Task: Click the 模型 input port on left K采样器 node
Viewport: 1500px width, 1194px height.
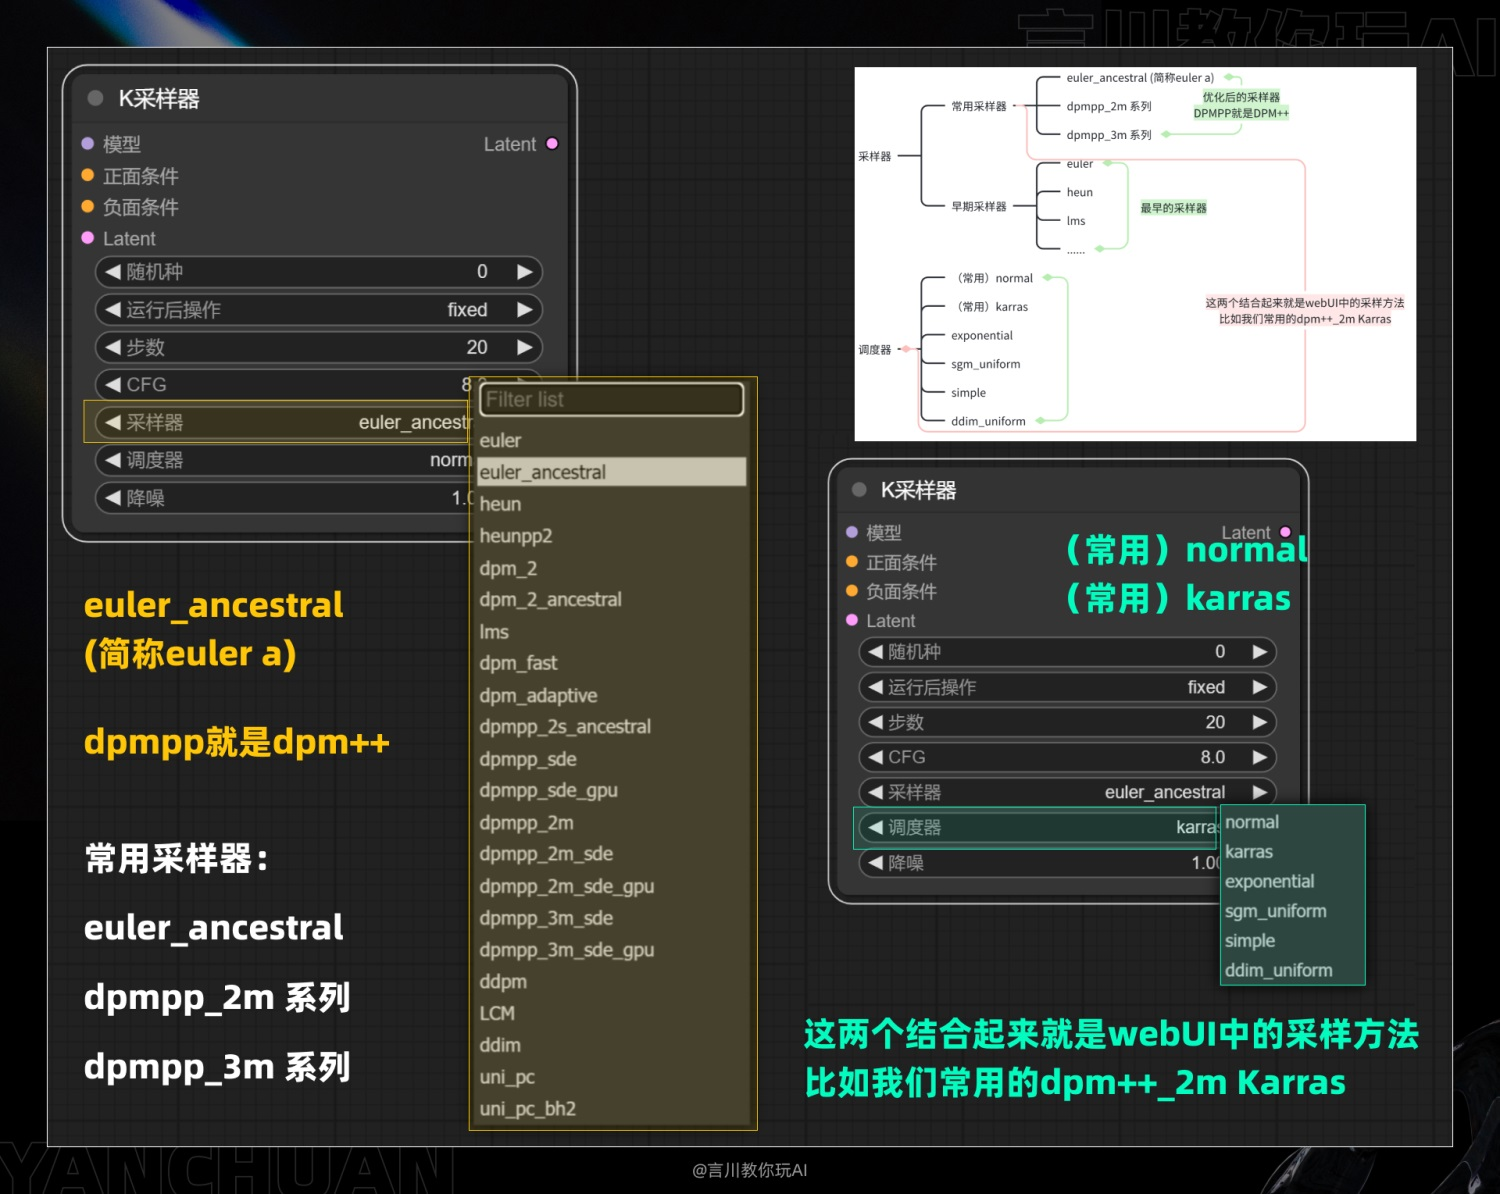Action: coord(88,144)
